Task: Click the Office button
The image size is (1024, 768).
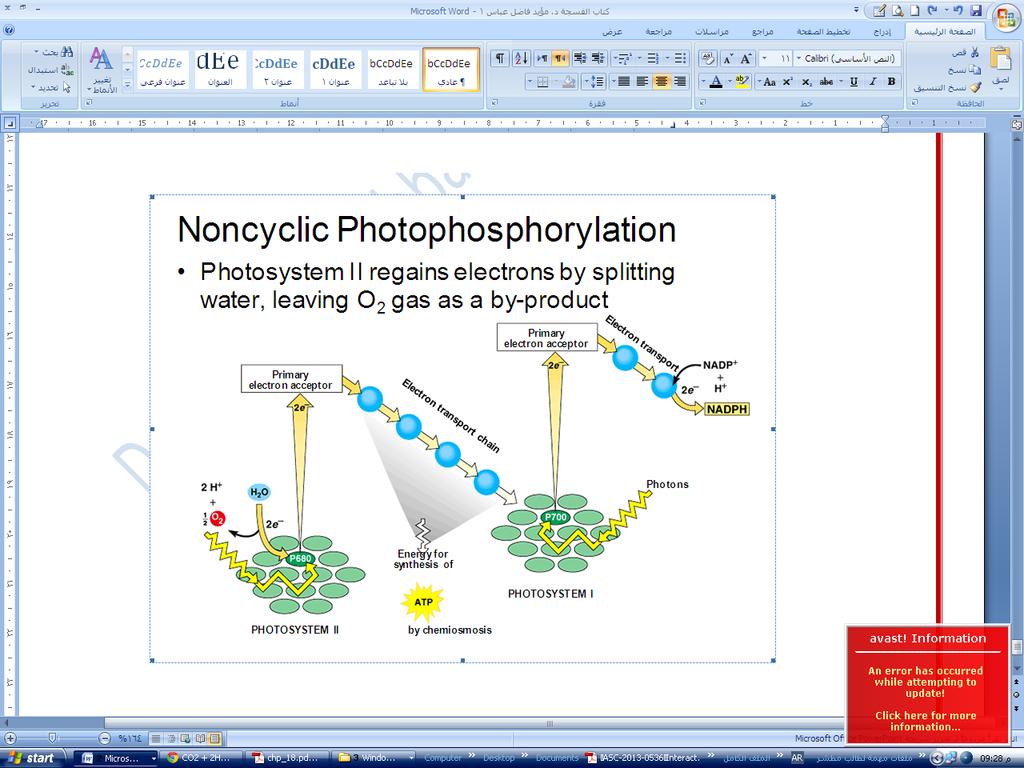Action: tap(1005, 18)
